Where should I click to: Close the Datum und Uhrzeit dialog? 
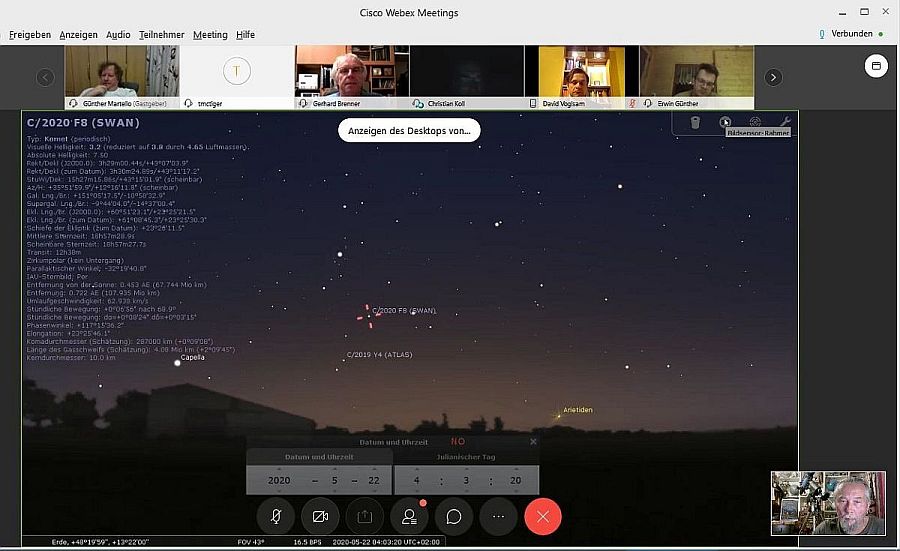coord(533,441)
